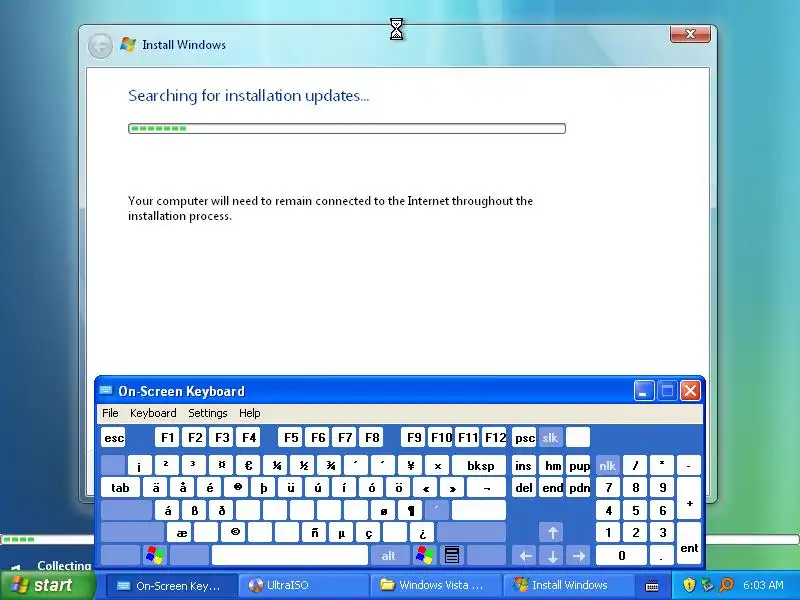Switch to UltraISO in the taskbar
800x600 pixels.
tap(304, 585)
